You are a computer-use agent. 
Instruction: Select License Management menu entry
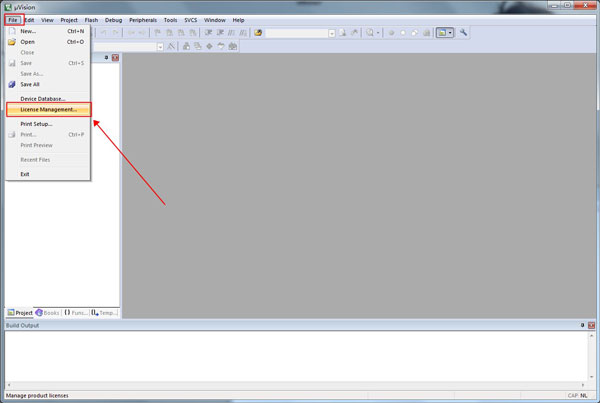[48, 109]
